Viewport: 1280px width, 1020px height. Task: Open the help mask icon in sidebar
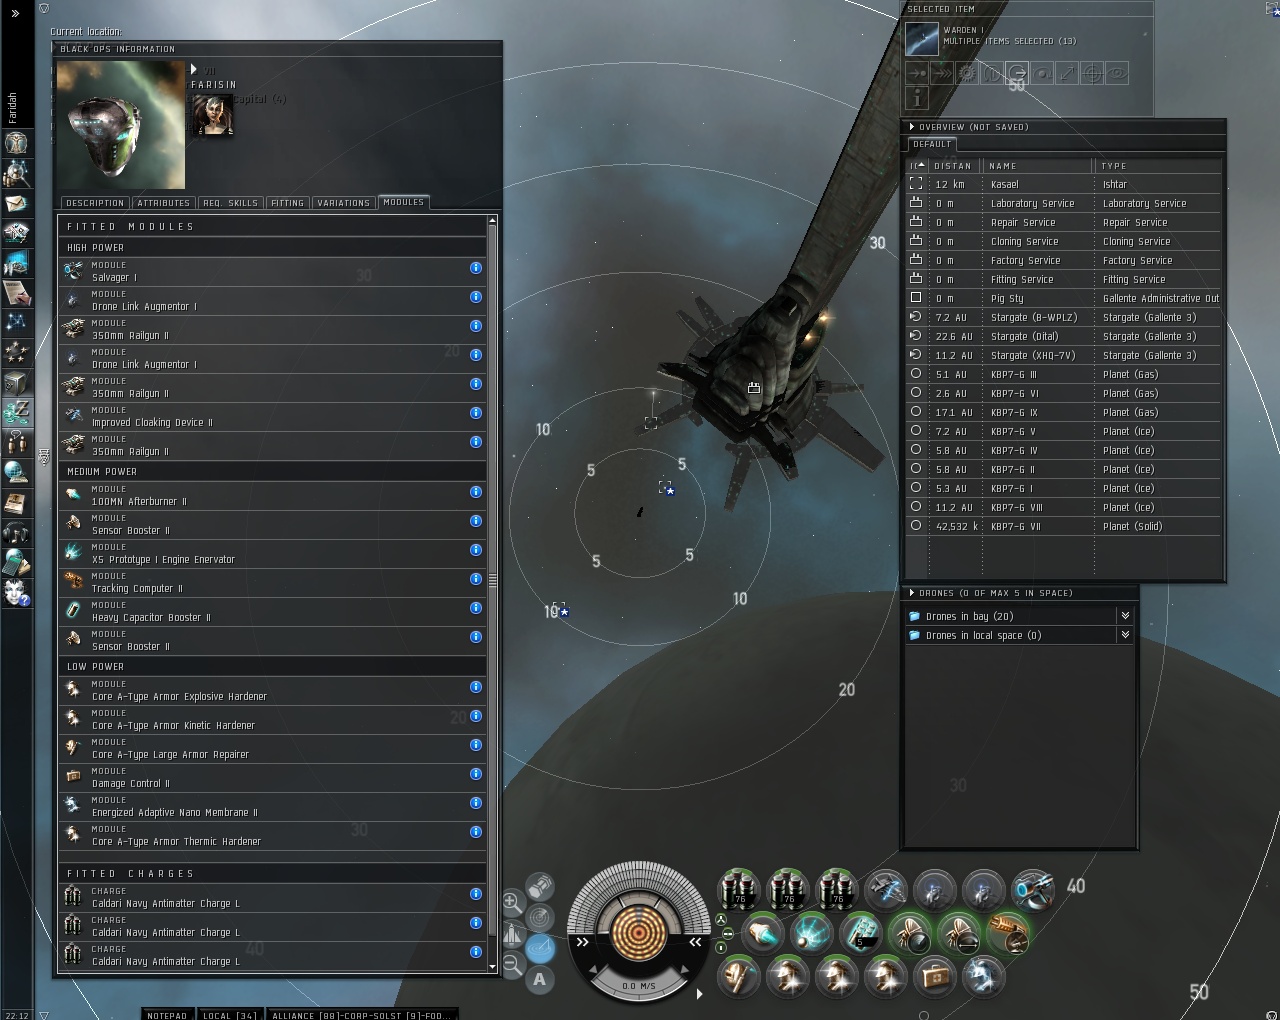16,592
